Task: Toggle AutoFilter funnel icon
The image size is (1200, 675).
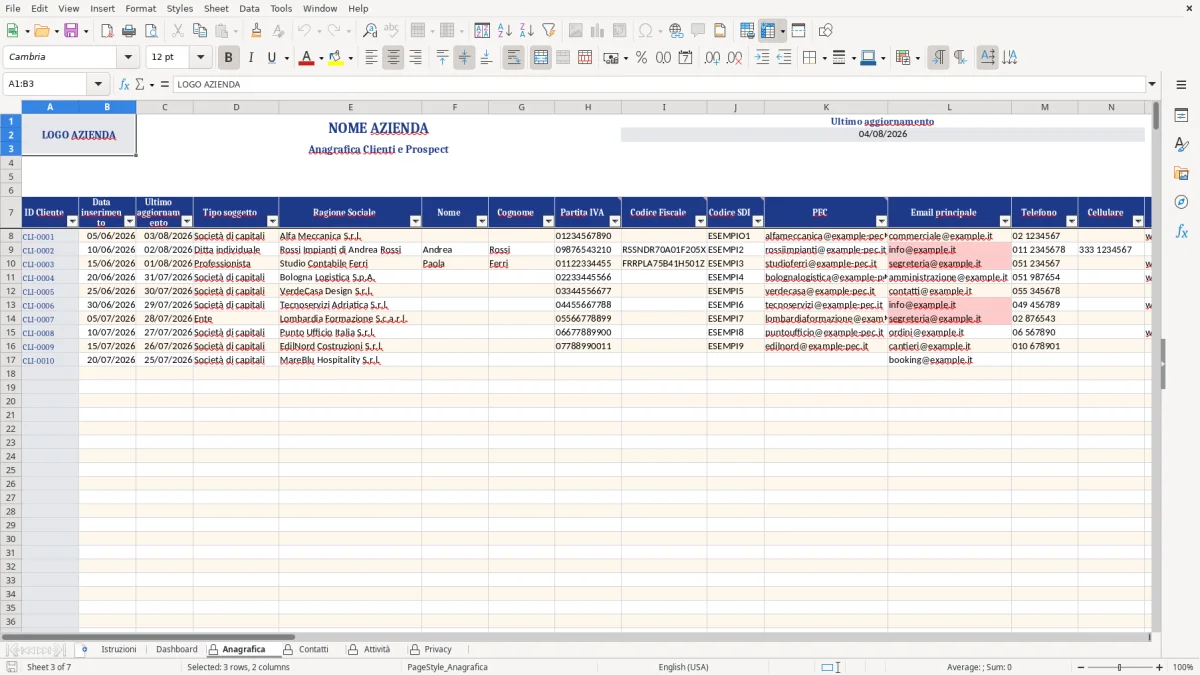Action: pos(548,31)
